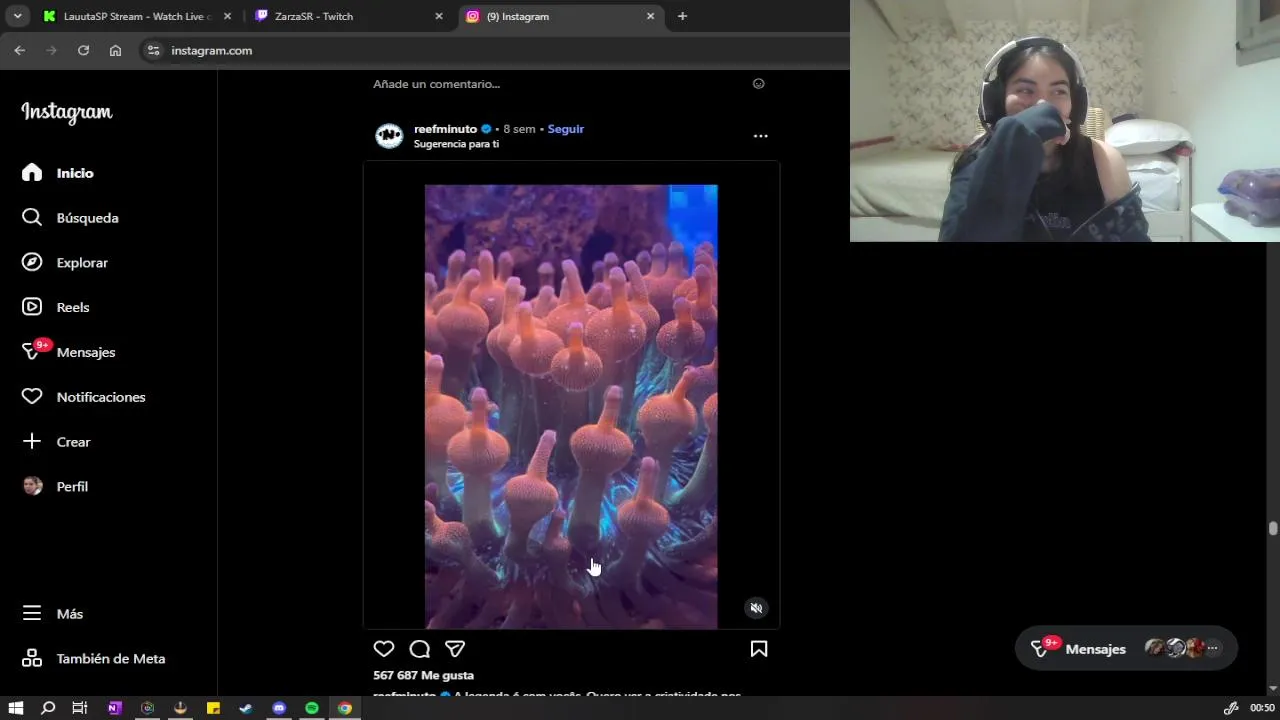Close the Instagram tab

(x=650, y=16)
